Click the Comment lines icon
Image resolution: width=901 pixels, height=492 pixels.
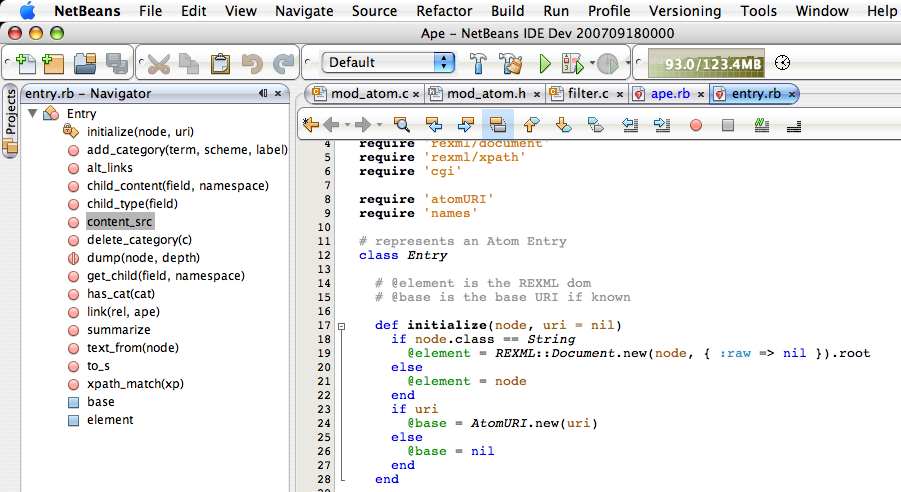click(762, 124)
